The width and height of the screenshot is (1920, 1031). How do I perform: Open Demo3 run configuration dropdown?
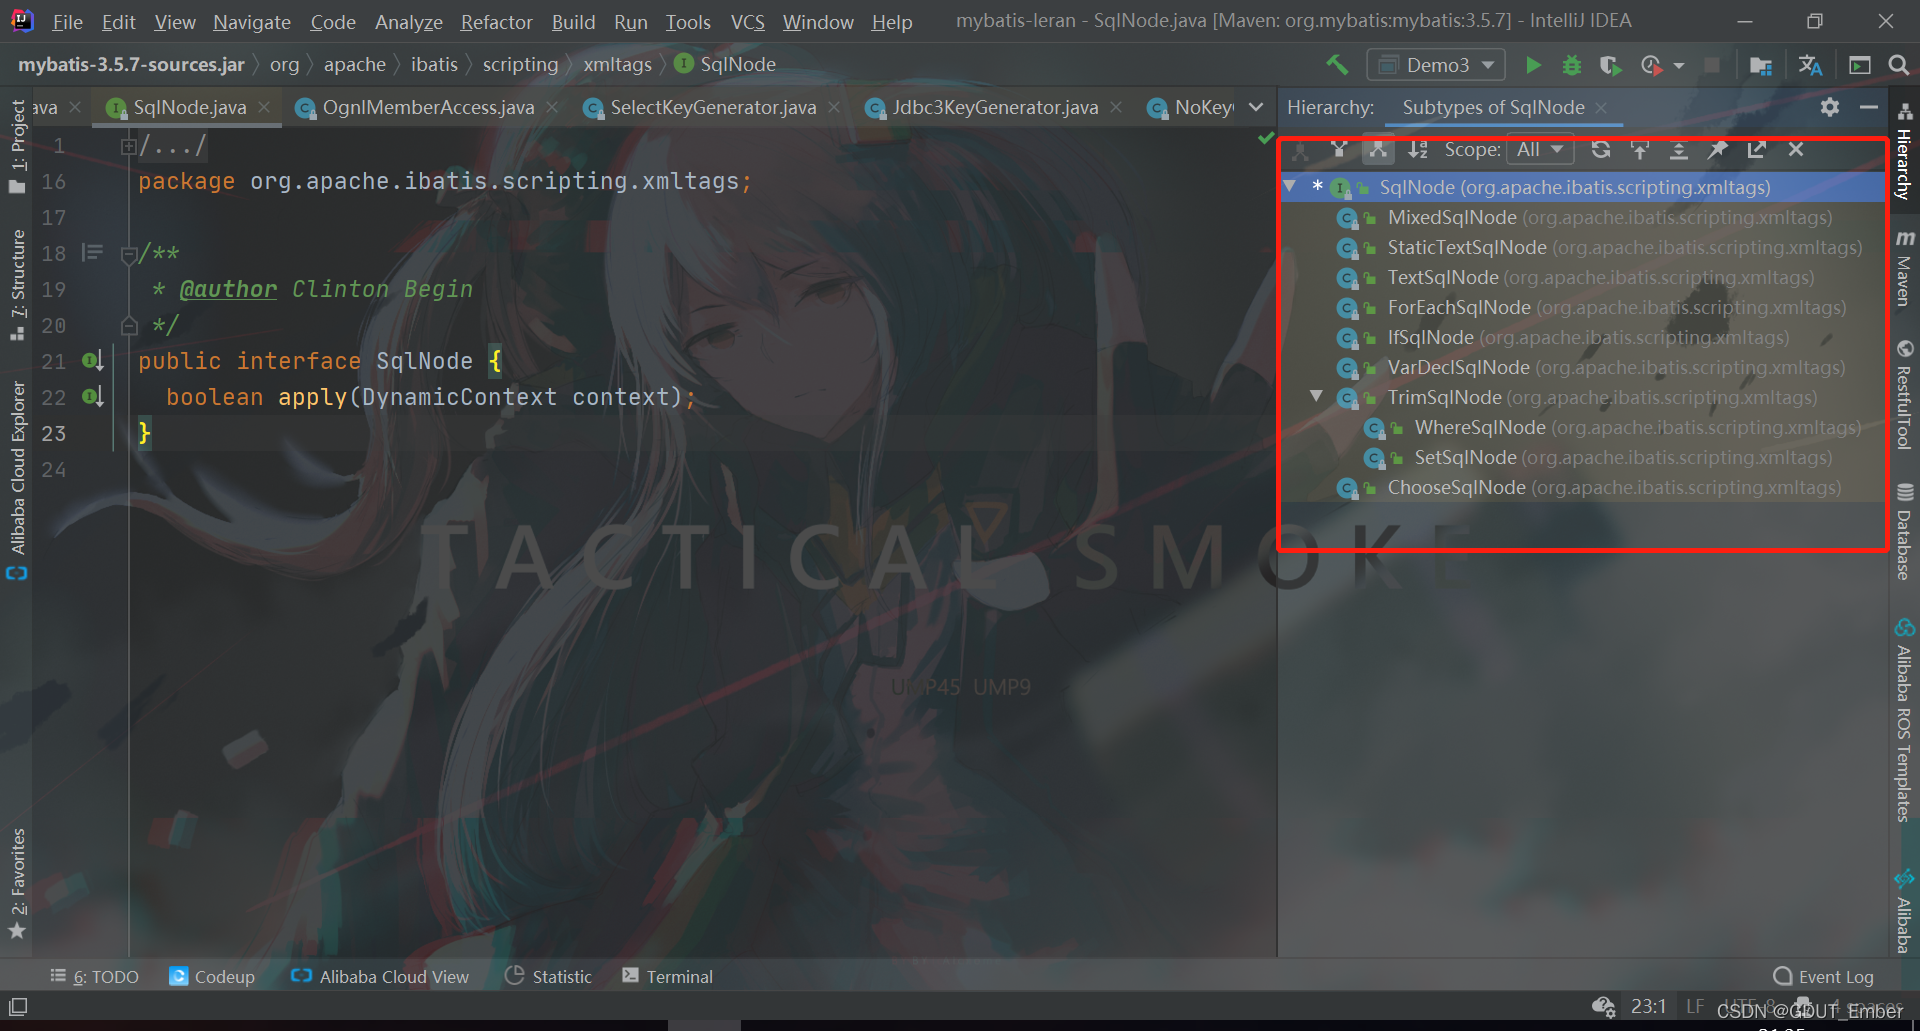(x=1436, y=65)
